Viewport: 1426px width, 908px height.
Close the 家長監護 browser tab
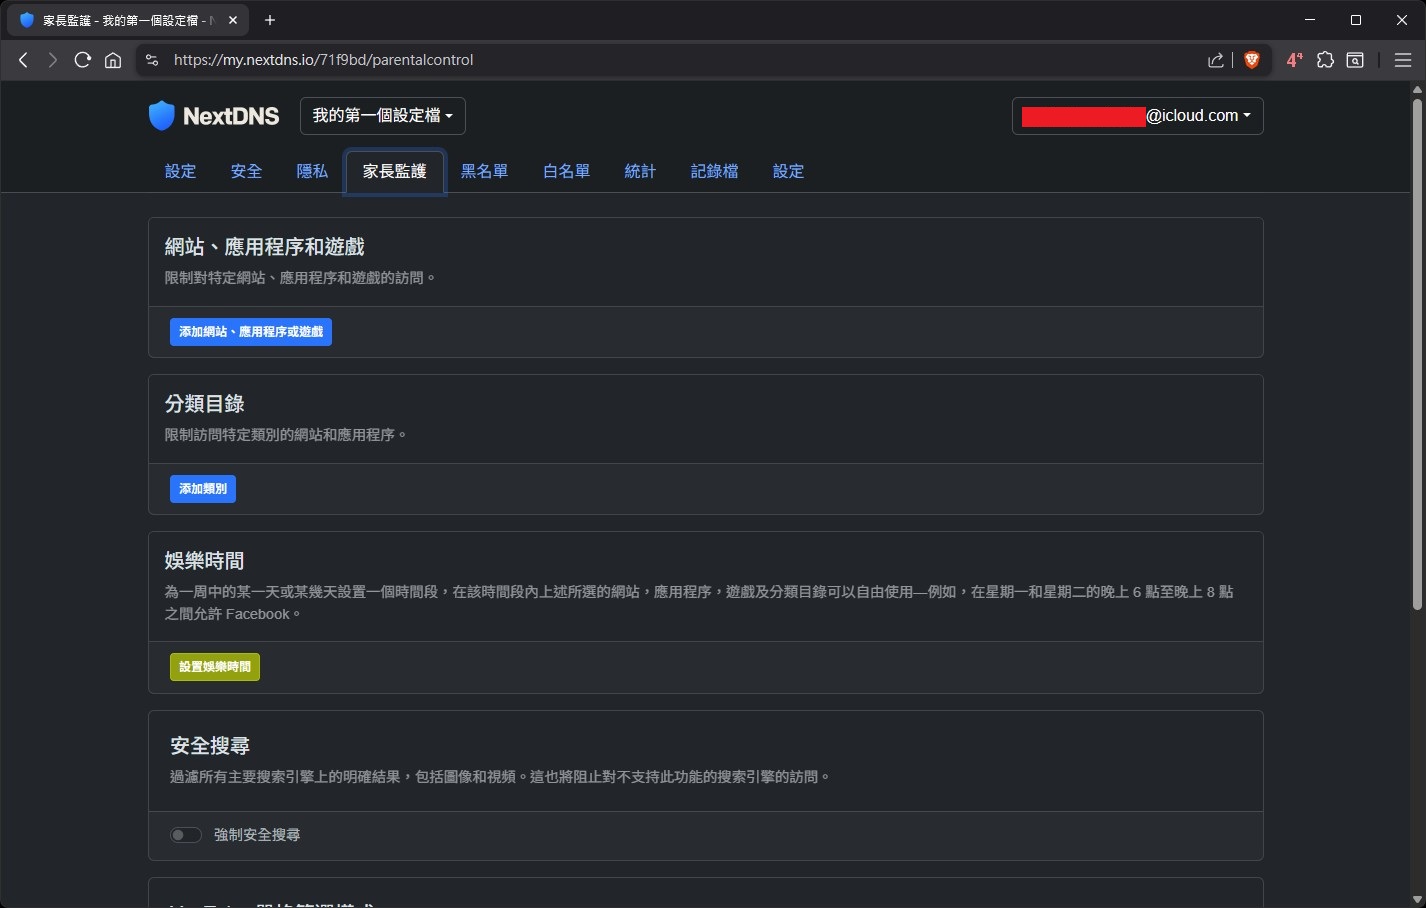[x=233, y=20]
